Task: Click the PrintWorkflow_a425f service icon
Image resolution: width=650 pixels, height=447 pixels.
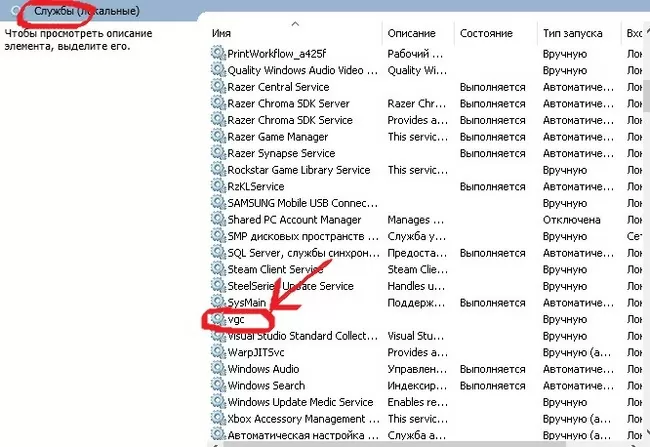Action: (x=218, y=54)
